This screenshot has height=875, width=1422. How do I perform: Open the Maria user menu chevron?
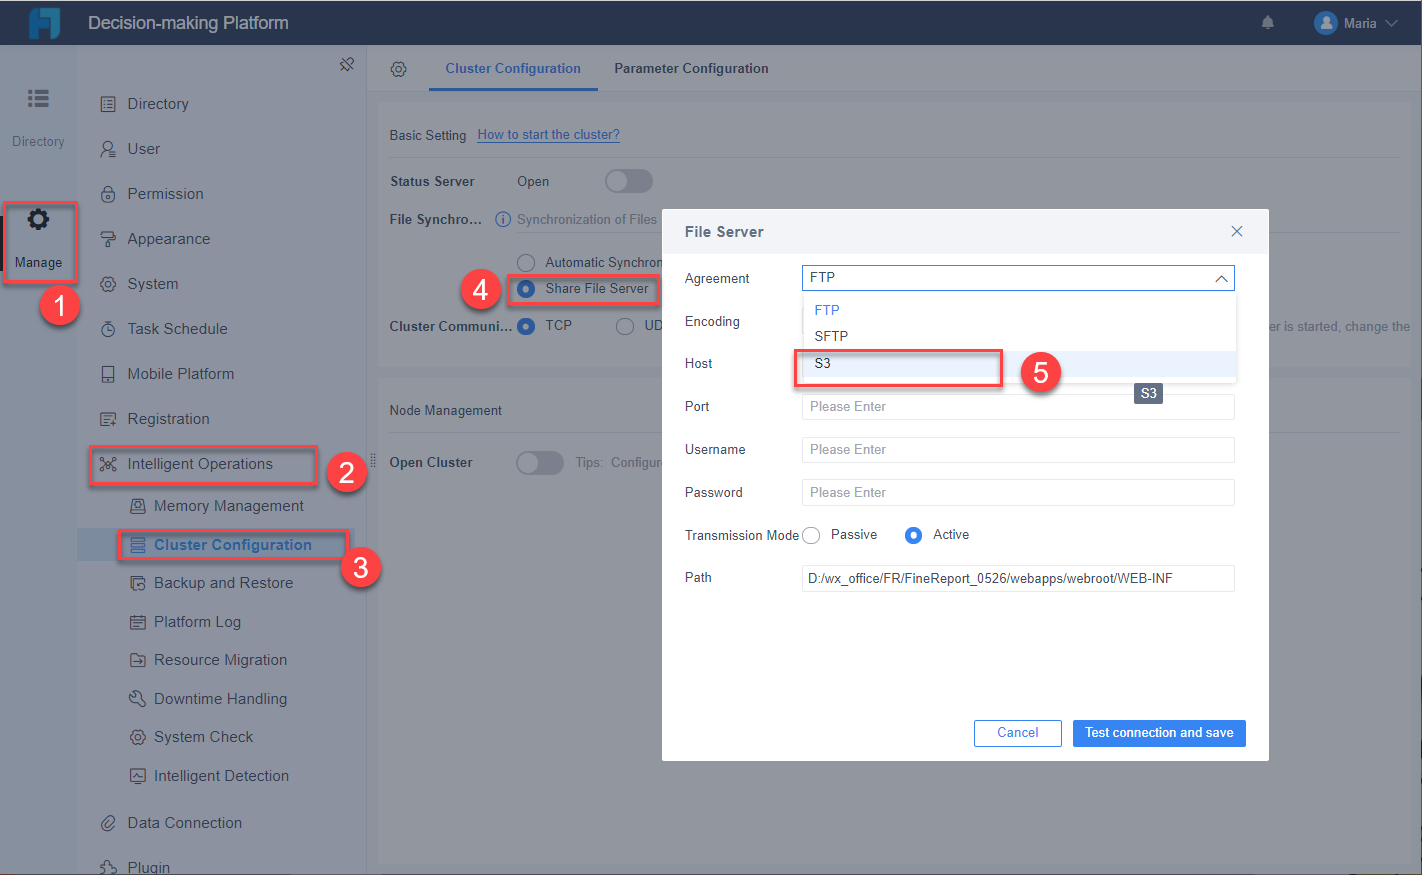tap(1391, 23)
